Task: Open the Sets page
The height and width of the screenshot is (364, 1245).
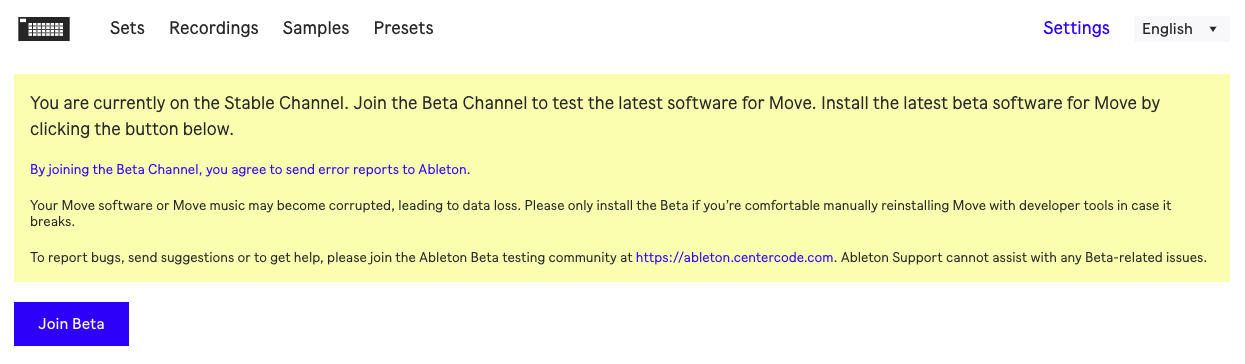Action: pyautogui.click(x=127, y=28)
